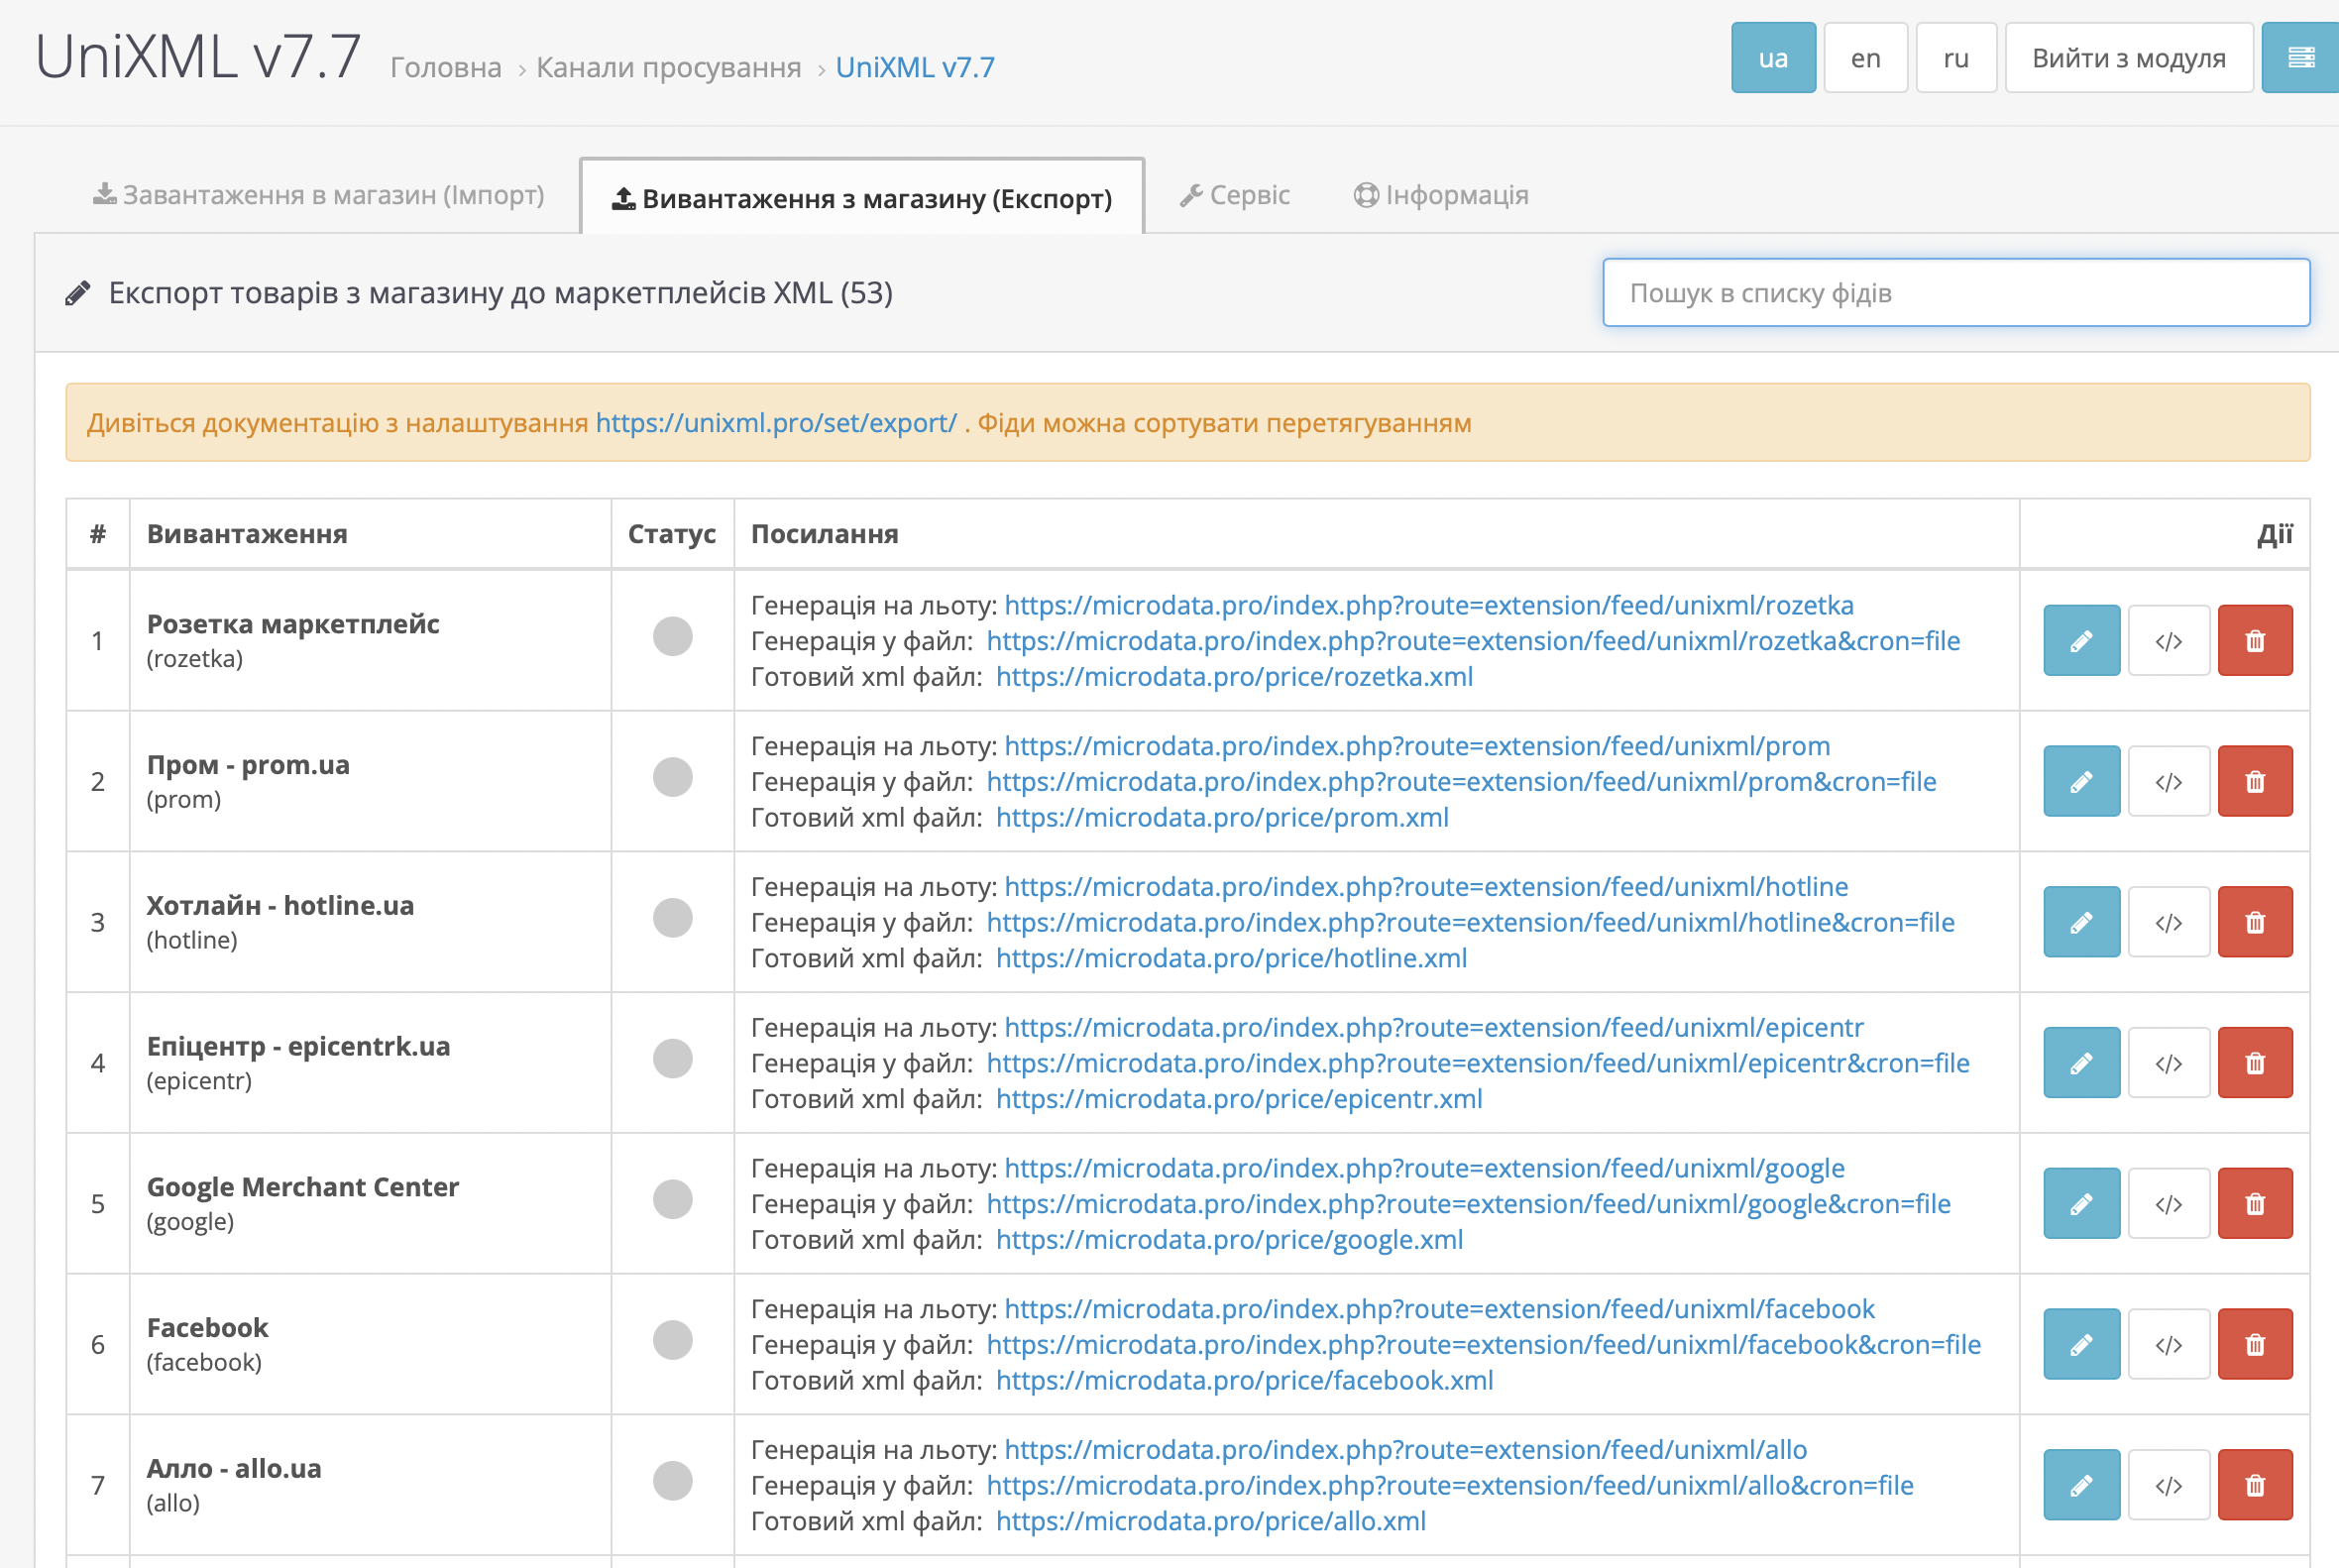The height and width of the screenshot is (1568, 2339).
Task: View code for allo feed
Action: coord(2168,1485)
